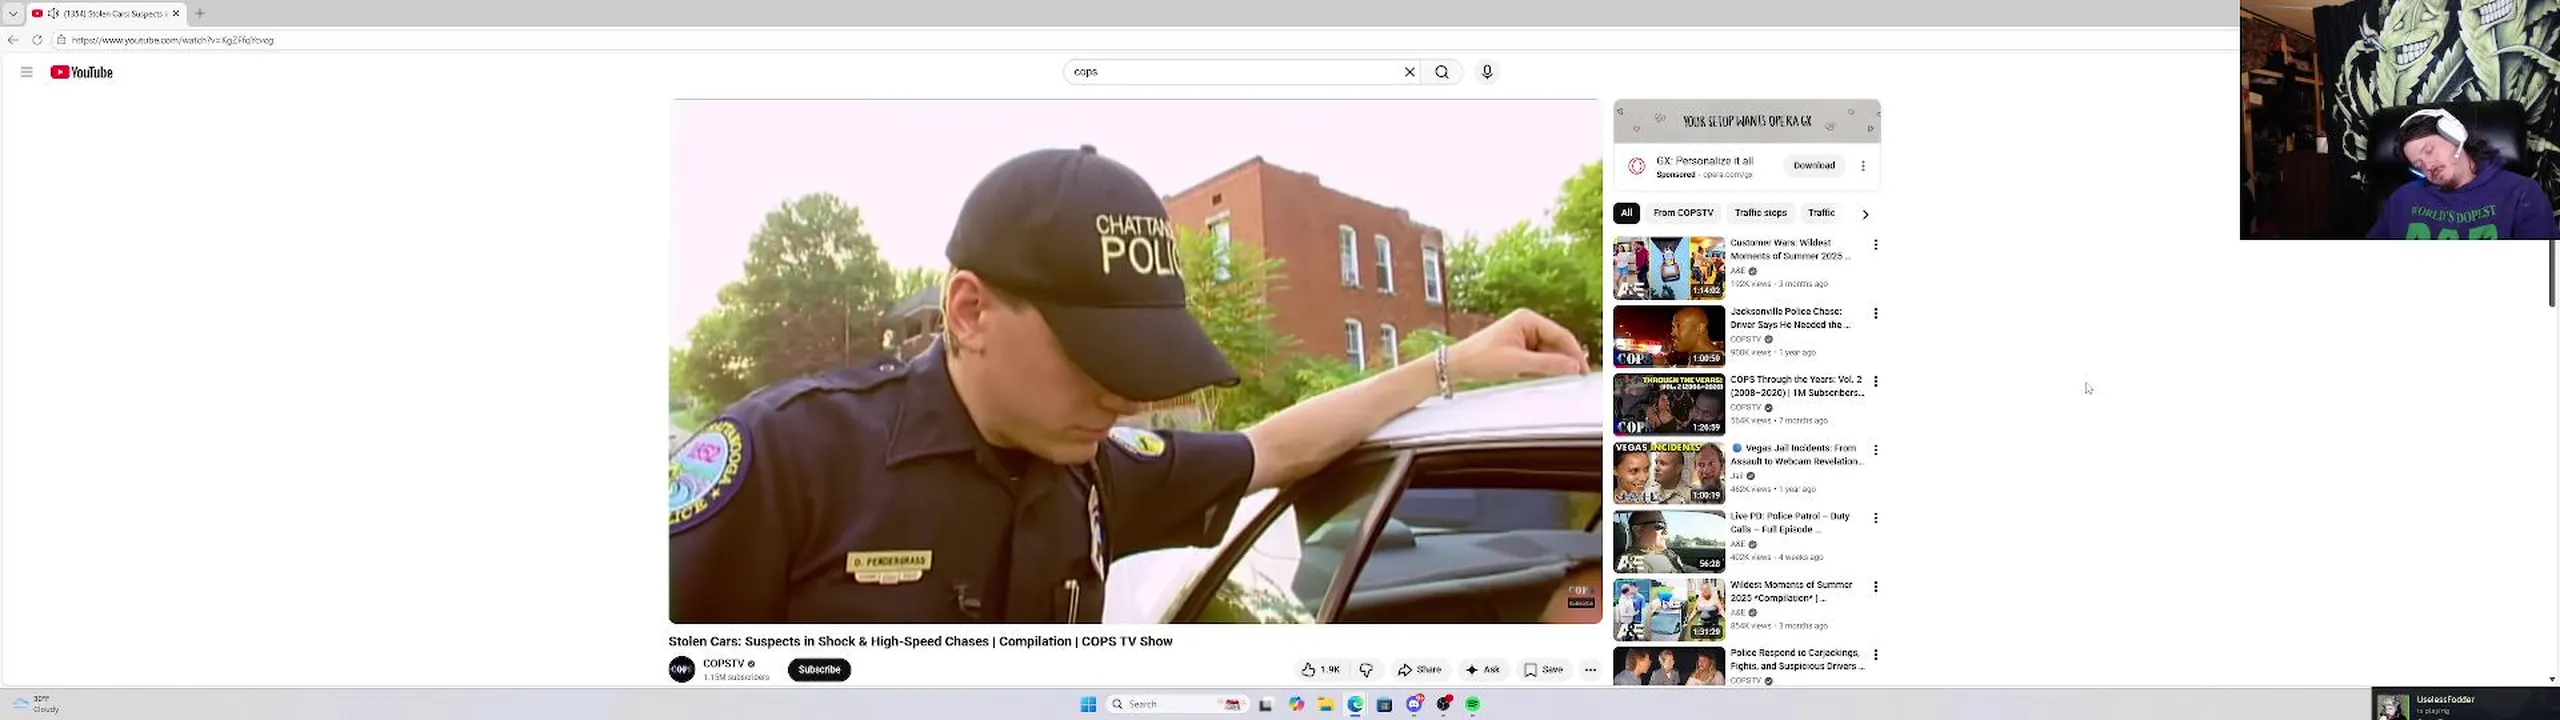Screen dimensions: 2560x720
Task: Open File Explorer from the taskbar
Action: (x=1326, y=705)
